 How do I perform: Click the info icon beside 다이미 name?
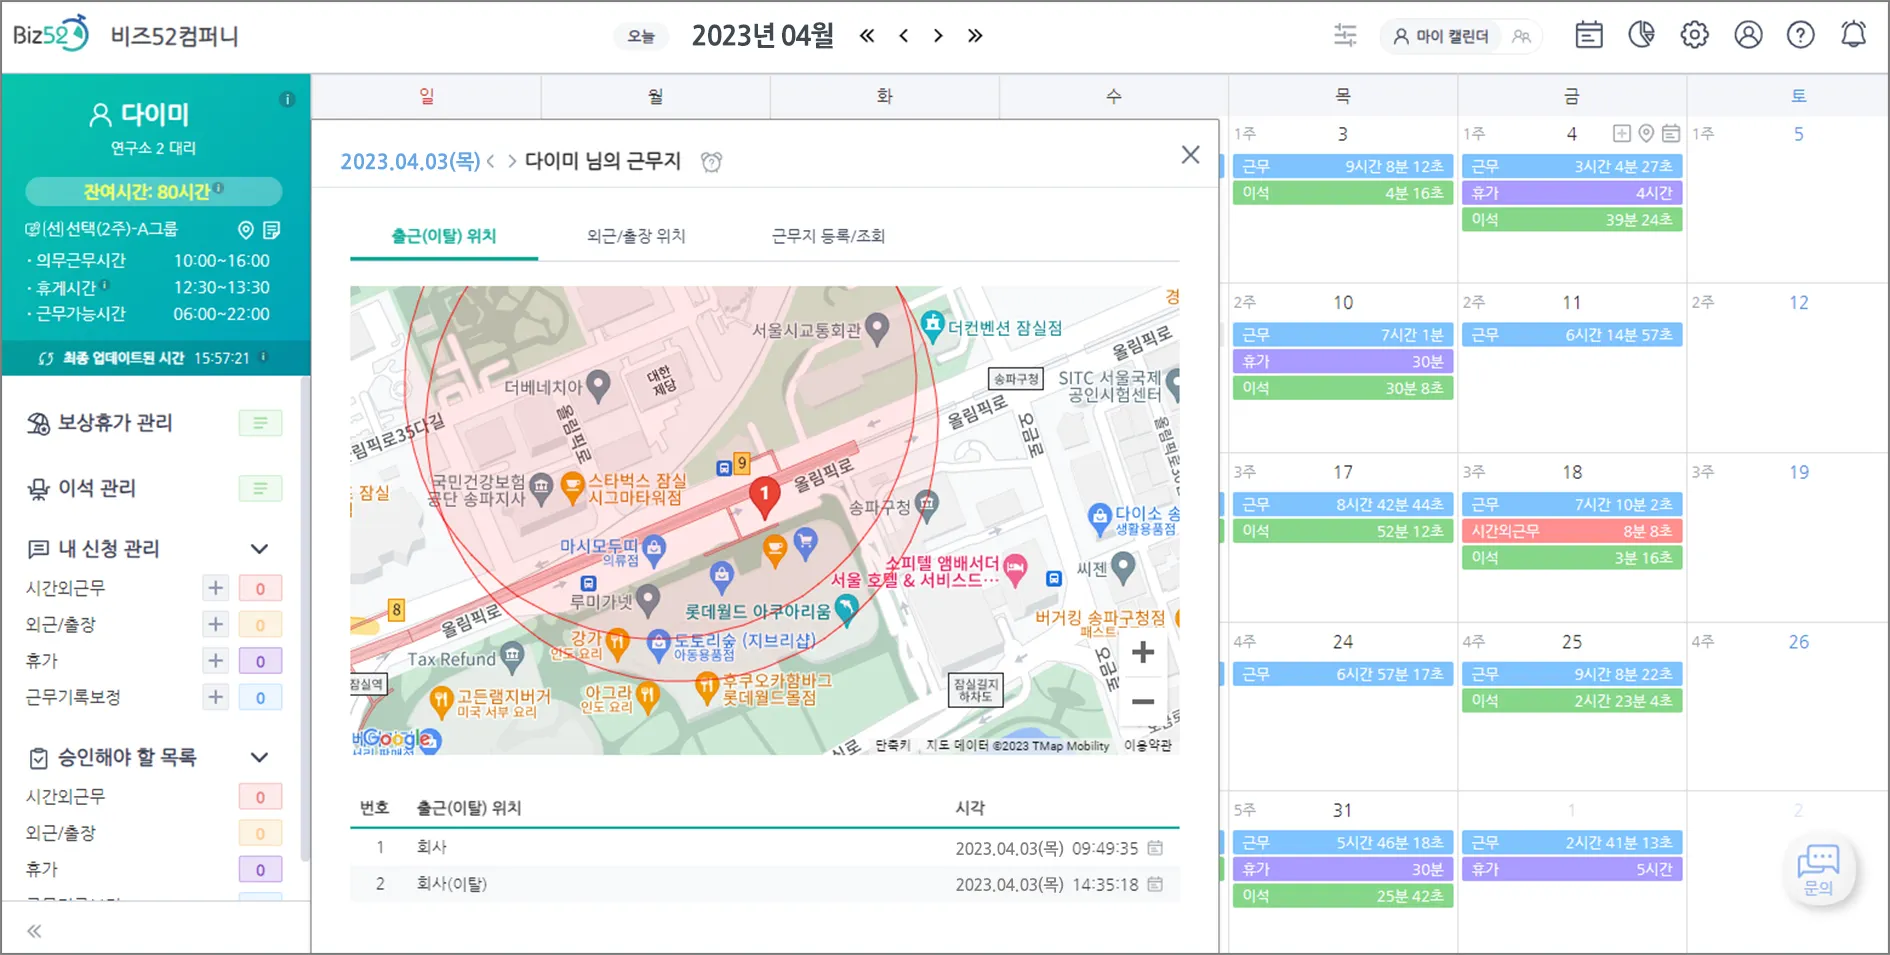(287, 99)
